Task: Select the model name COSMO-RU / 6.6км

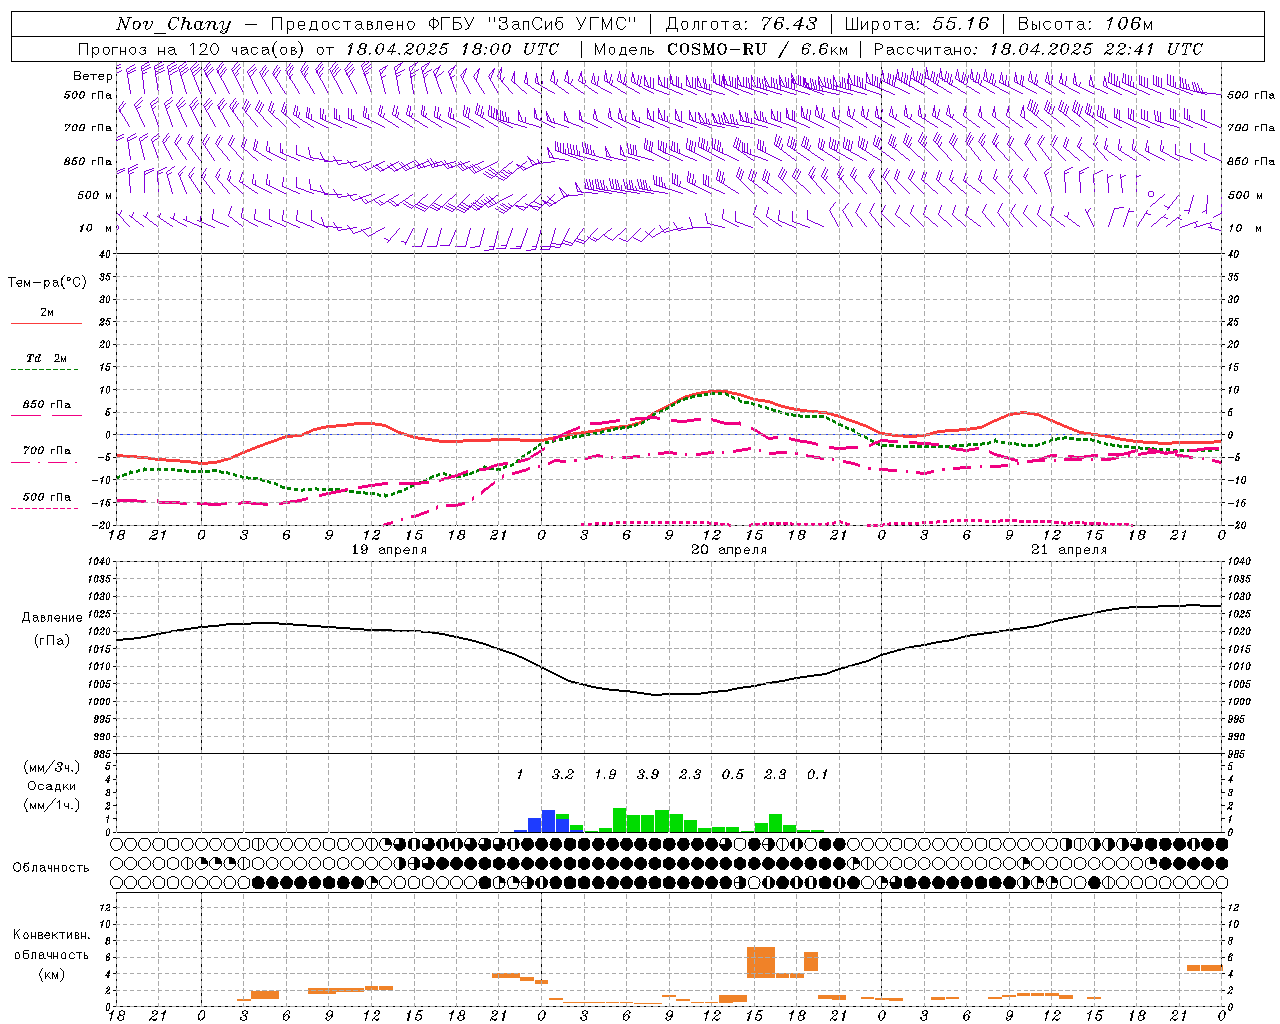Action: pyautogui.click(x=758, y=49)
